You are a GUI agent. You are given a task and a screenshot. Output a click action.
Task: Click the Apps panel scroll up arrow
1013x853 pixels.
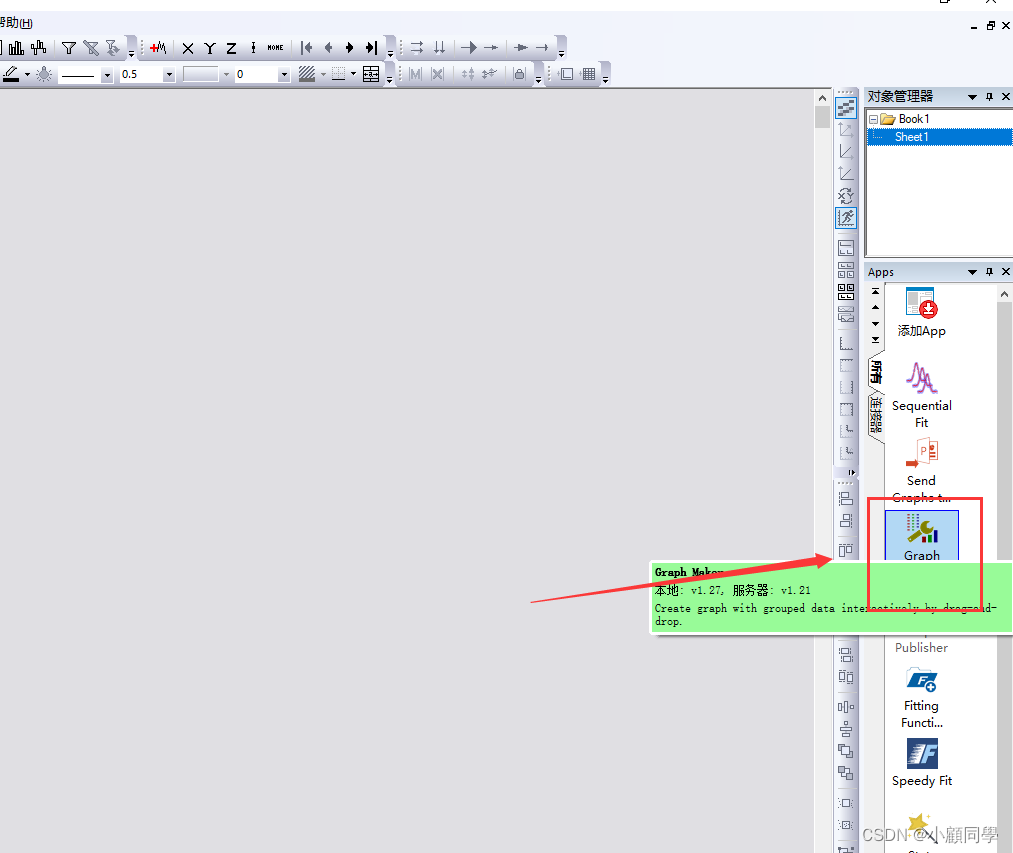(x=1004, y=295)
